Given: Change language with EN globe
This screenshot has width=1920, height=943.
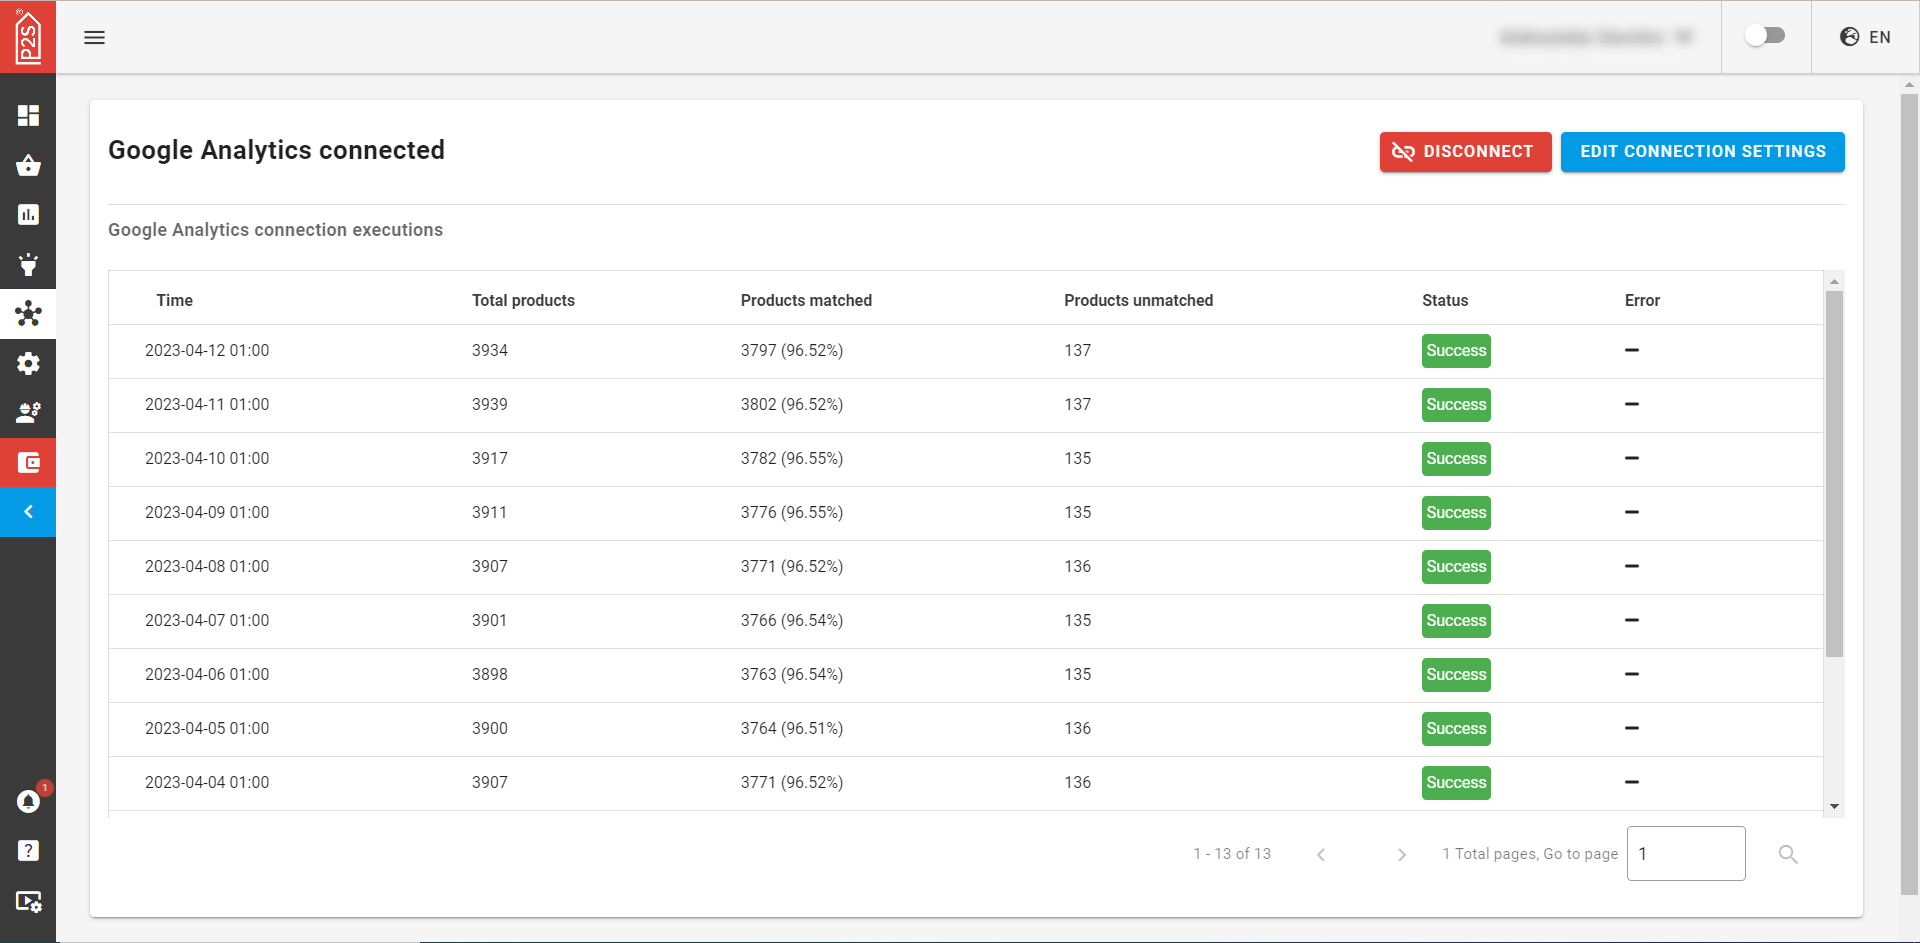Looking at the screenshot, I should point(1865,37).
